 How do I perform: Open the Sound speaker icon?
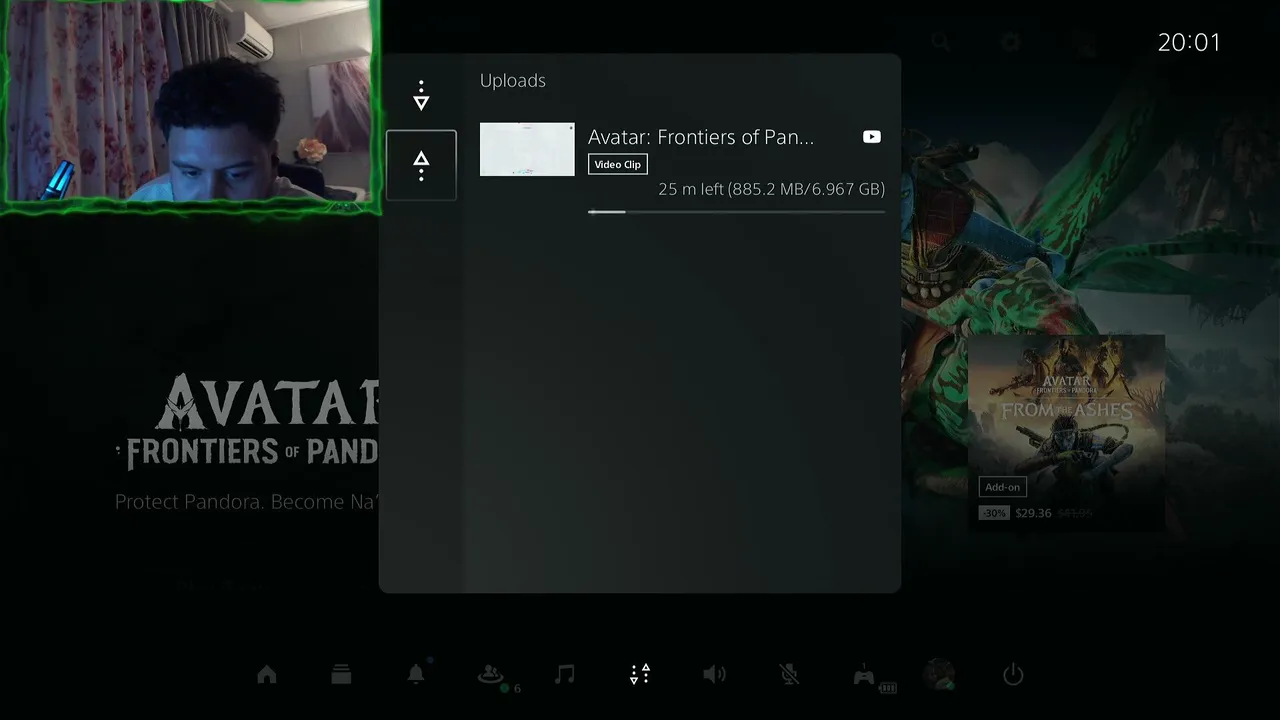click(714, 675)
